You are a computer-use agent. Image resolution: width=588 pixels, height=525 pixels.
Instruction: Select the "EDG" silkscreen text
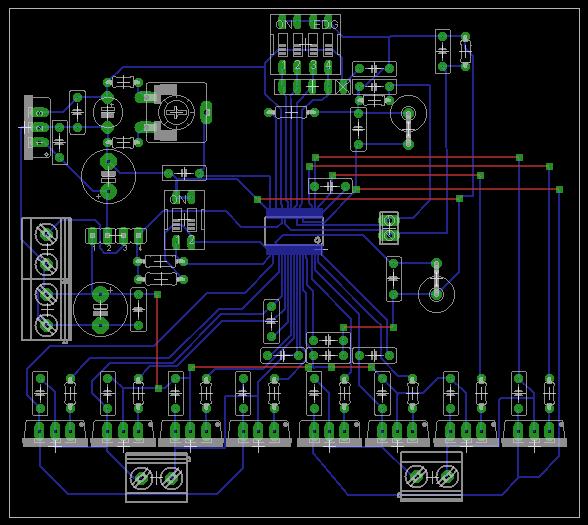pyautogui.click(x=326, y=25)
